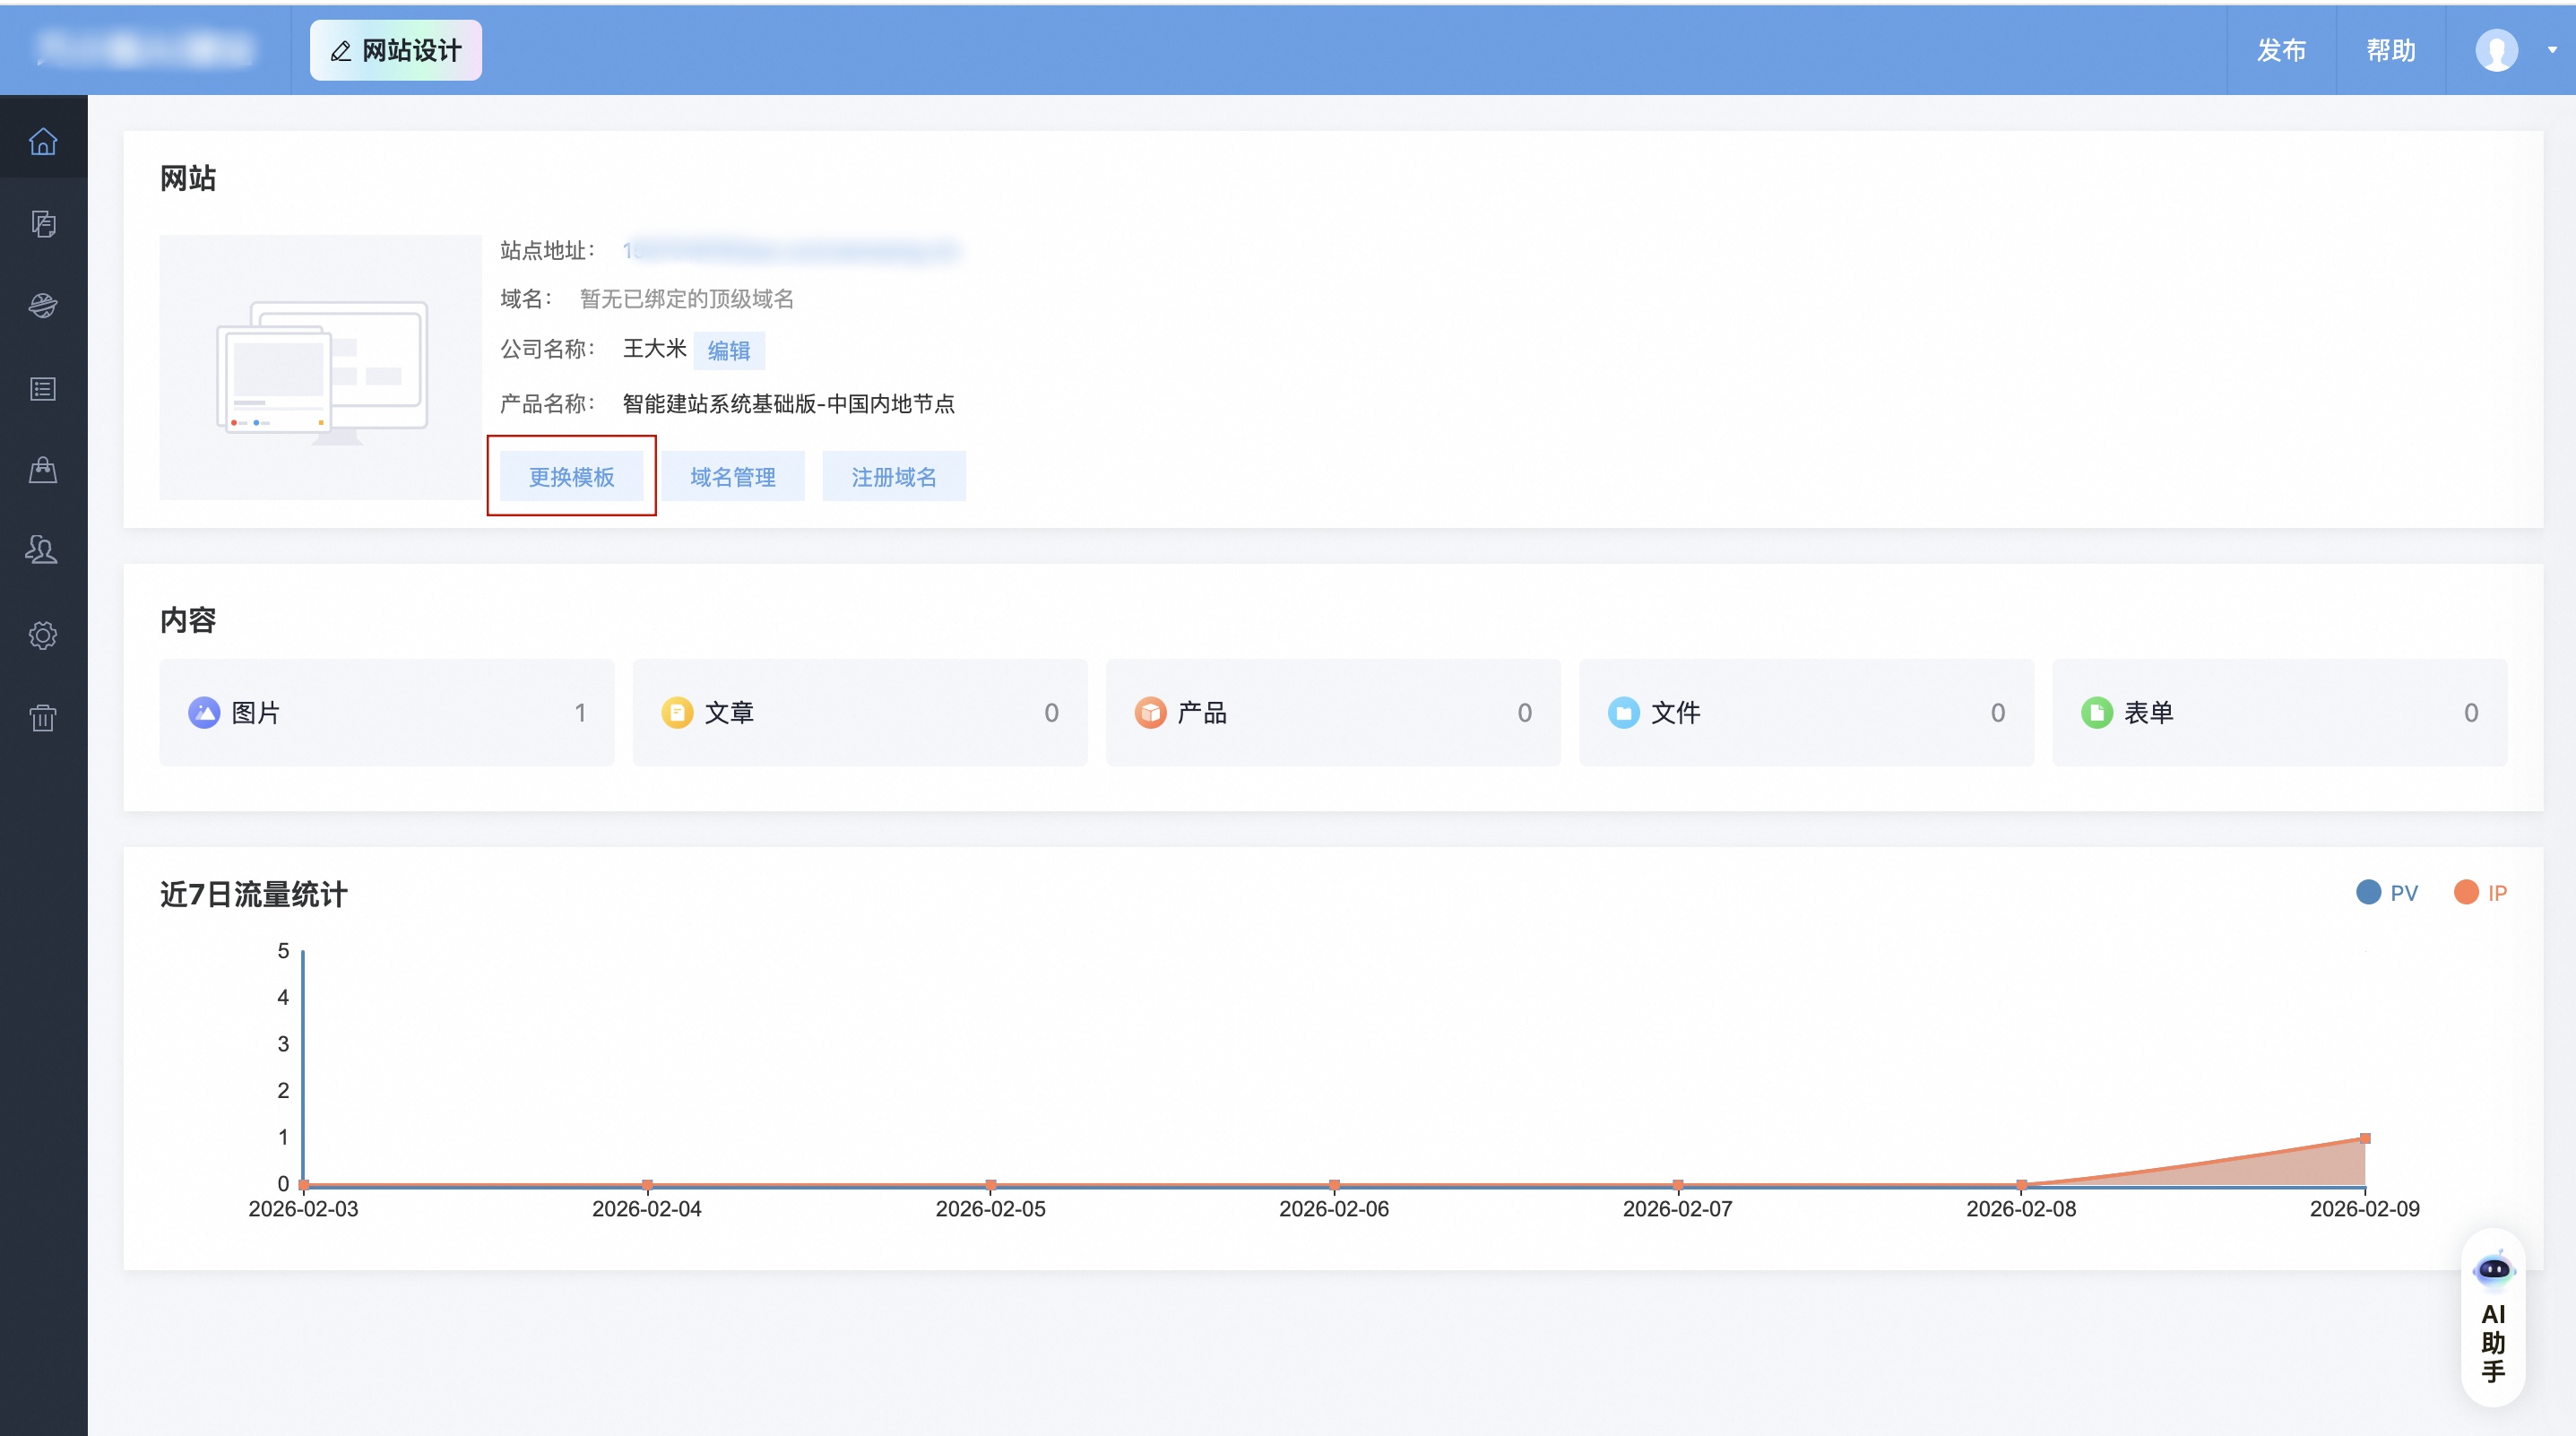The height and width of the screenshot is (1436, 2576).
Task: Open the 帮助 menu in top bar
Action: tap(2391, 50)
